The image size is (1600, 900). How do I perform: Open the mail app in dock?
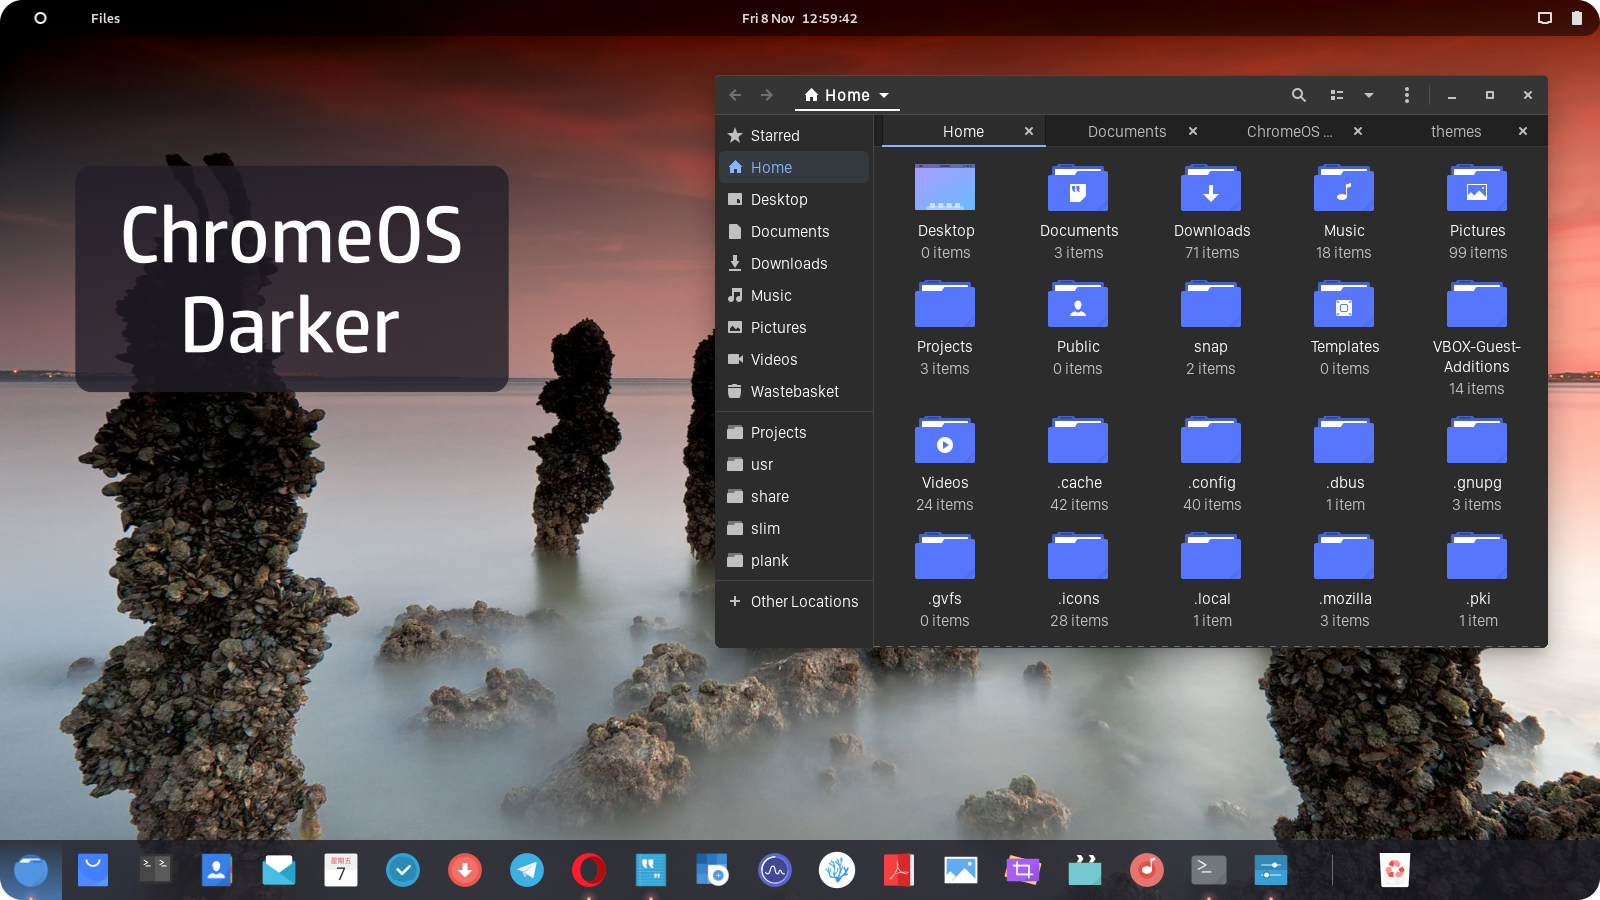279,870
